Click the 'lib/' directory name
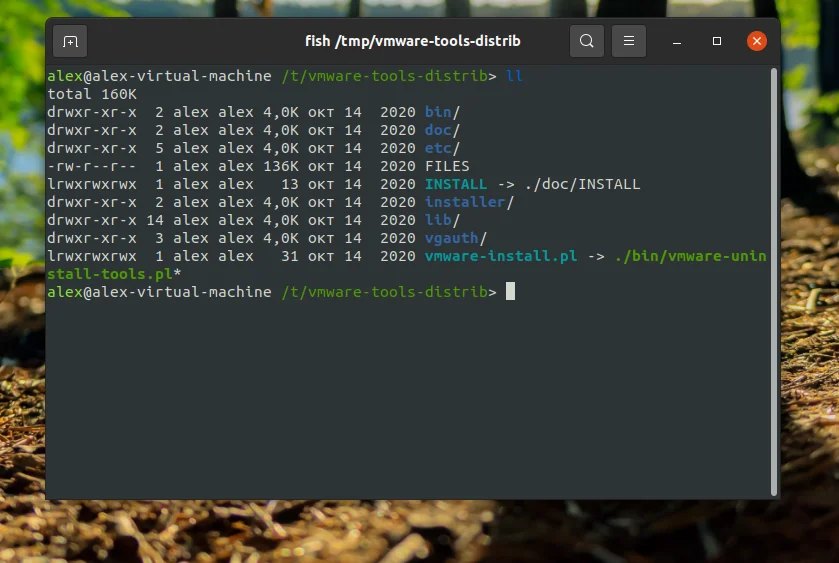 point(443,220)
